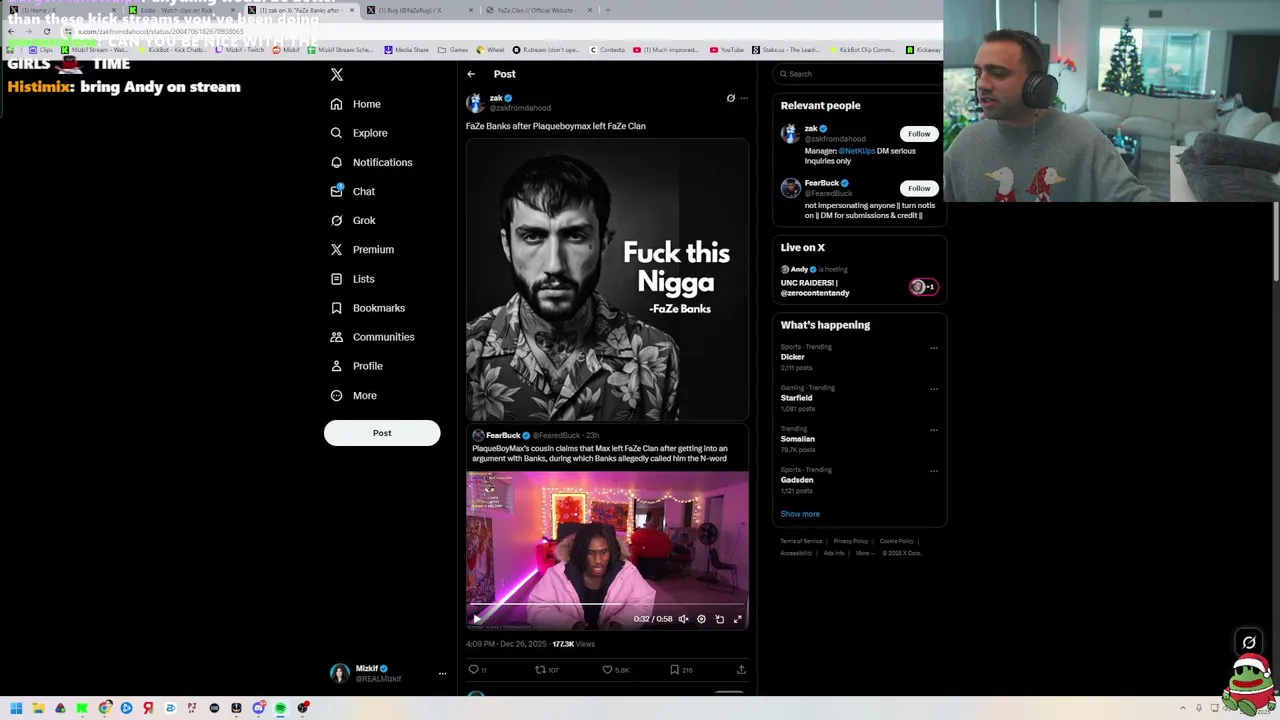Click the Lists icon in the sidebar
This screenshot has width=1280, height=720.
tap(337, 279)
